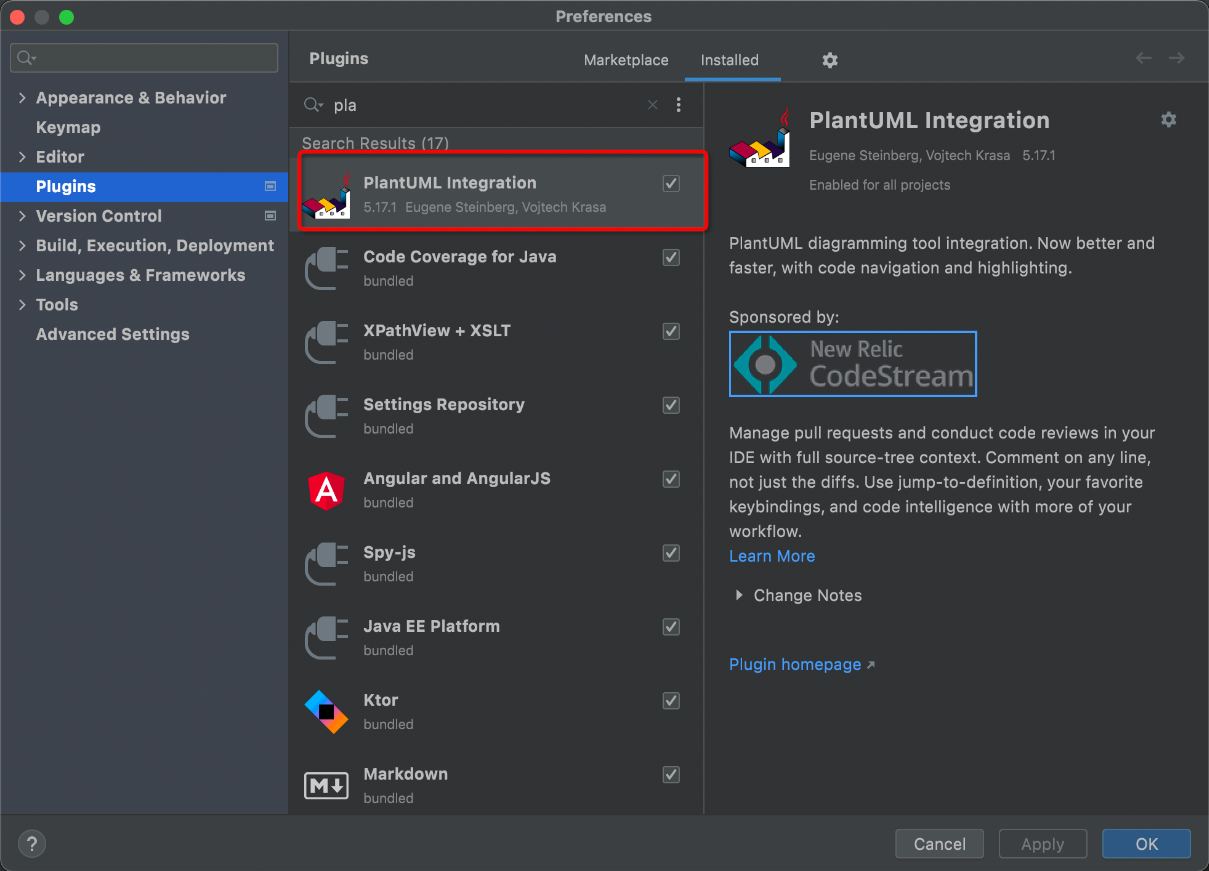Click the Enabled for all projects text

[x=880, y=185]
